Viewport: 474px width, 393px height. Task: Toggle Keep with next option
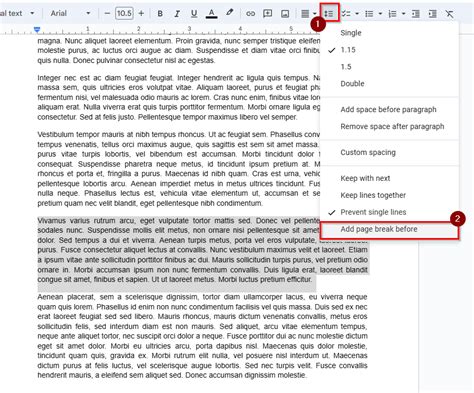389,178
